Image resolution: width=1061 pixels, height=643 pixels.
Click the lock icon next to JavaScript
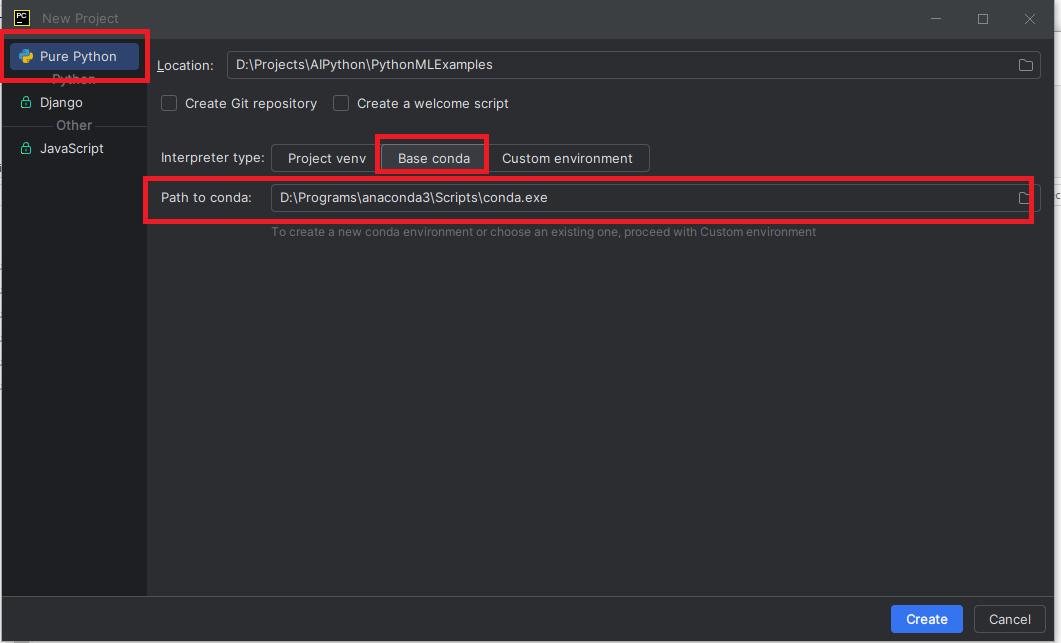26,149
